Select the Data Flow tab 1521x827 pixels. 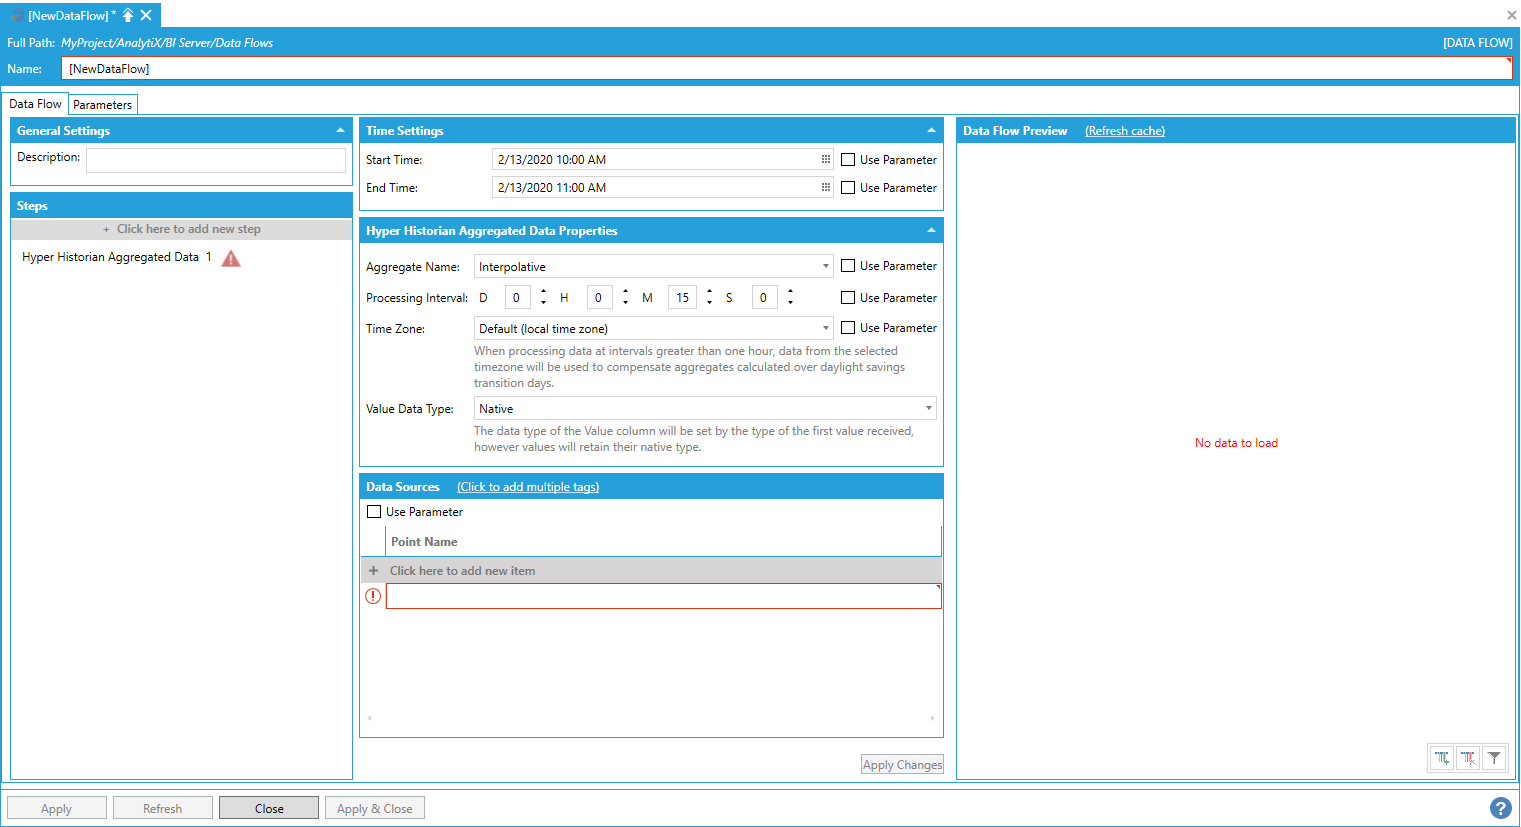[35, 104]
